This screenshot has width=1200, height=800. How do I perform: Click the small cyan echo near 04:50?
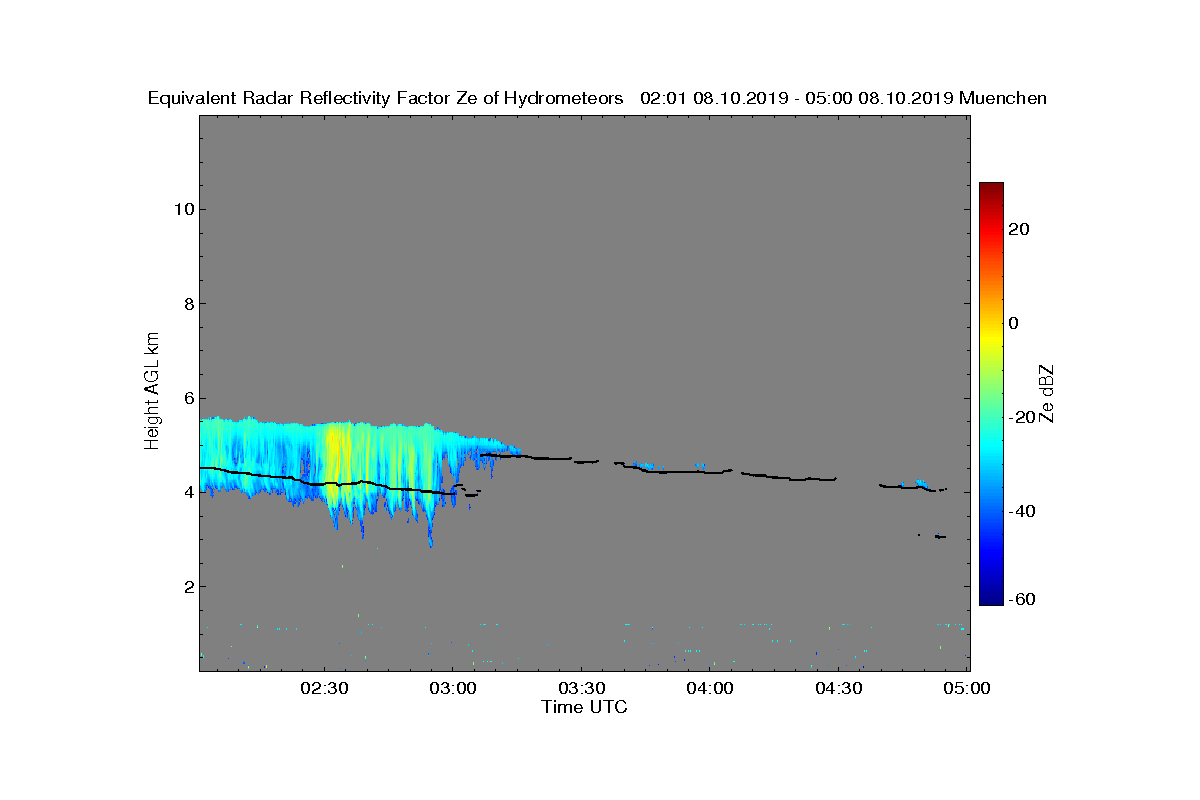(920, 483)
